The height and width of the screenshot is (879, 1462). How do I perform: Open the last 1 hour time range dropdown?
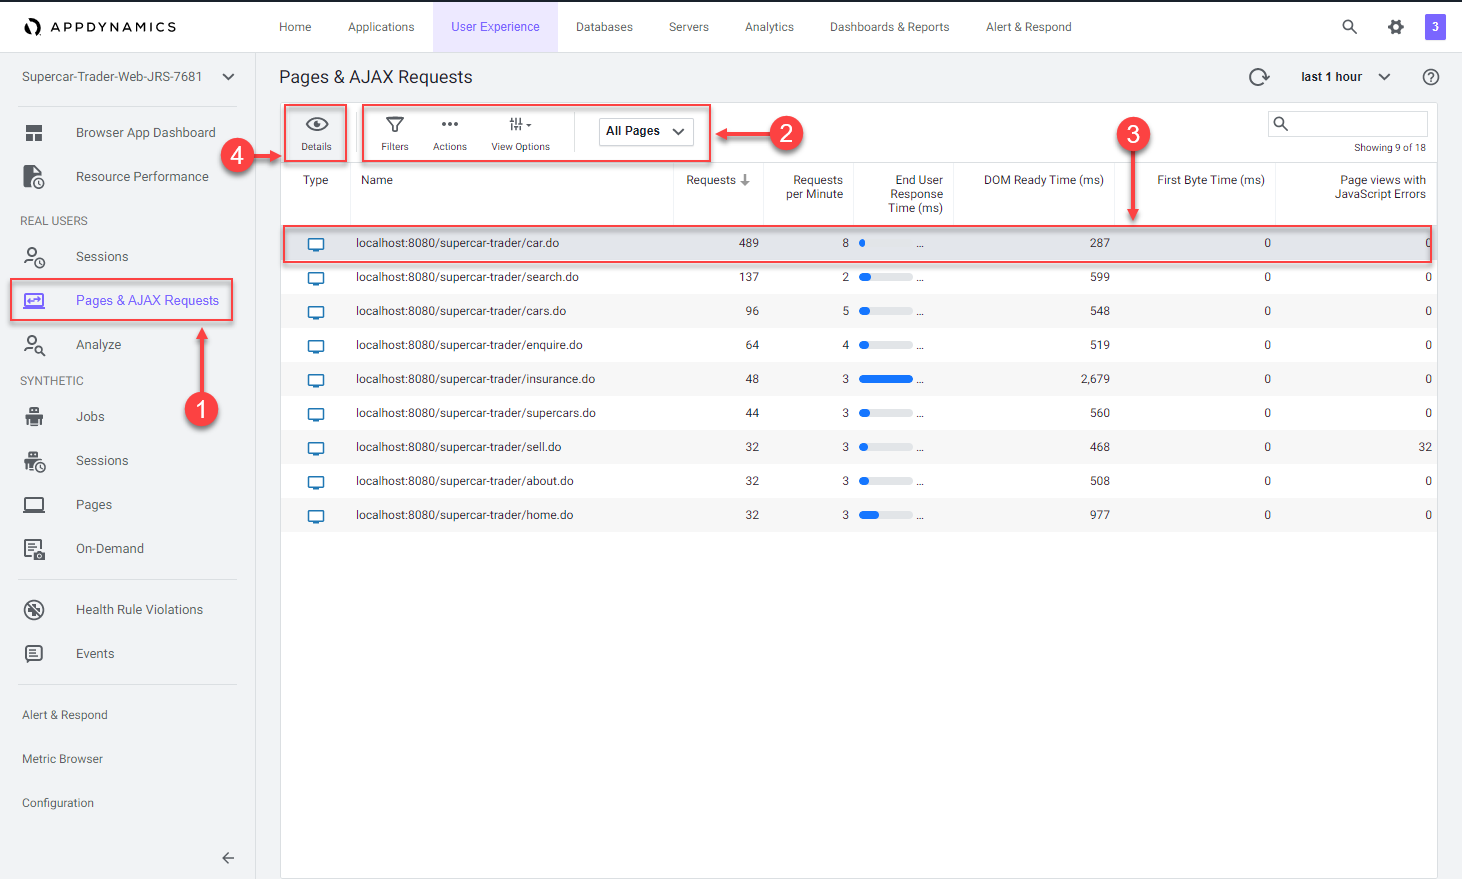point(1345,77)
